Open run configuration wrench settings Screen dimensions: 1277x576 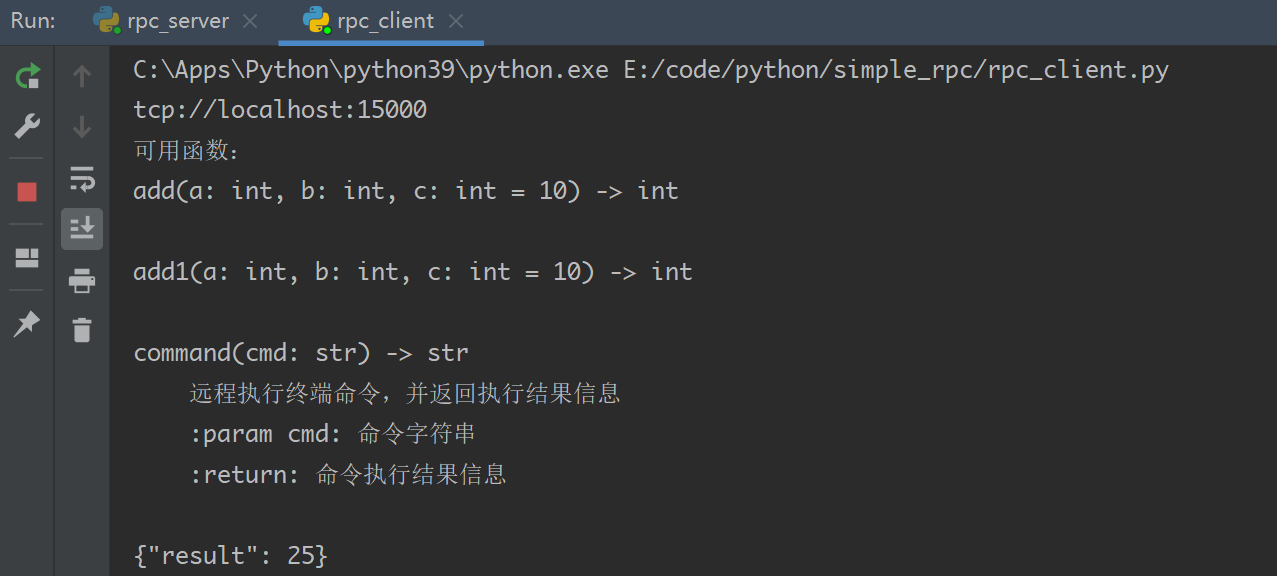click(x=27, y=127)
